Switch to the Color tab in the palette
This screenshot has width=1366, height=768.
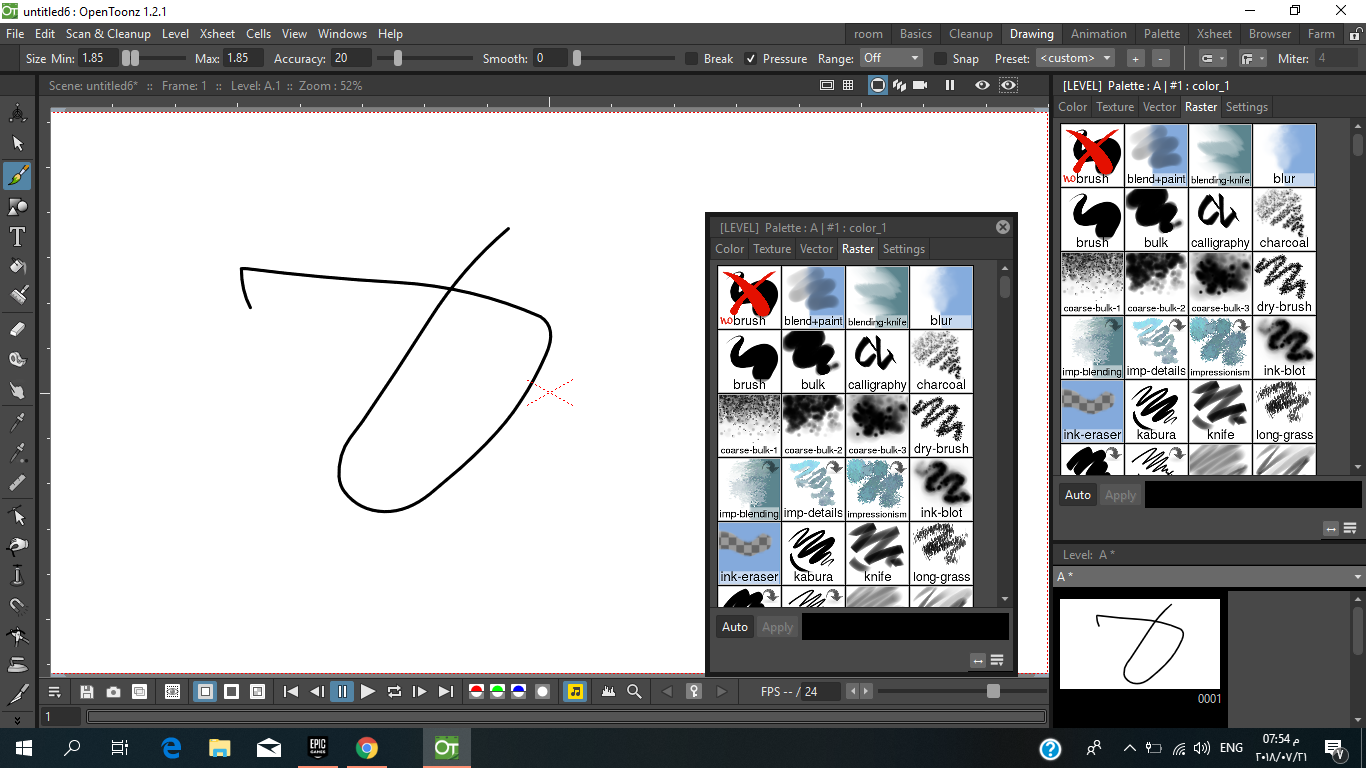tap(729, 249)
